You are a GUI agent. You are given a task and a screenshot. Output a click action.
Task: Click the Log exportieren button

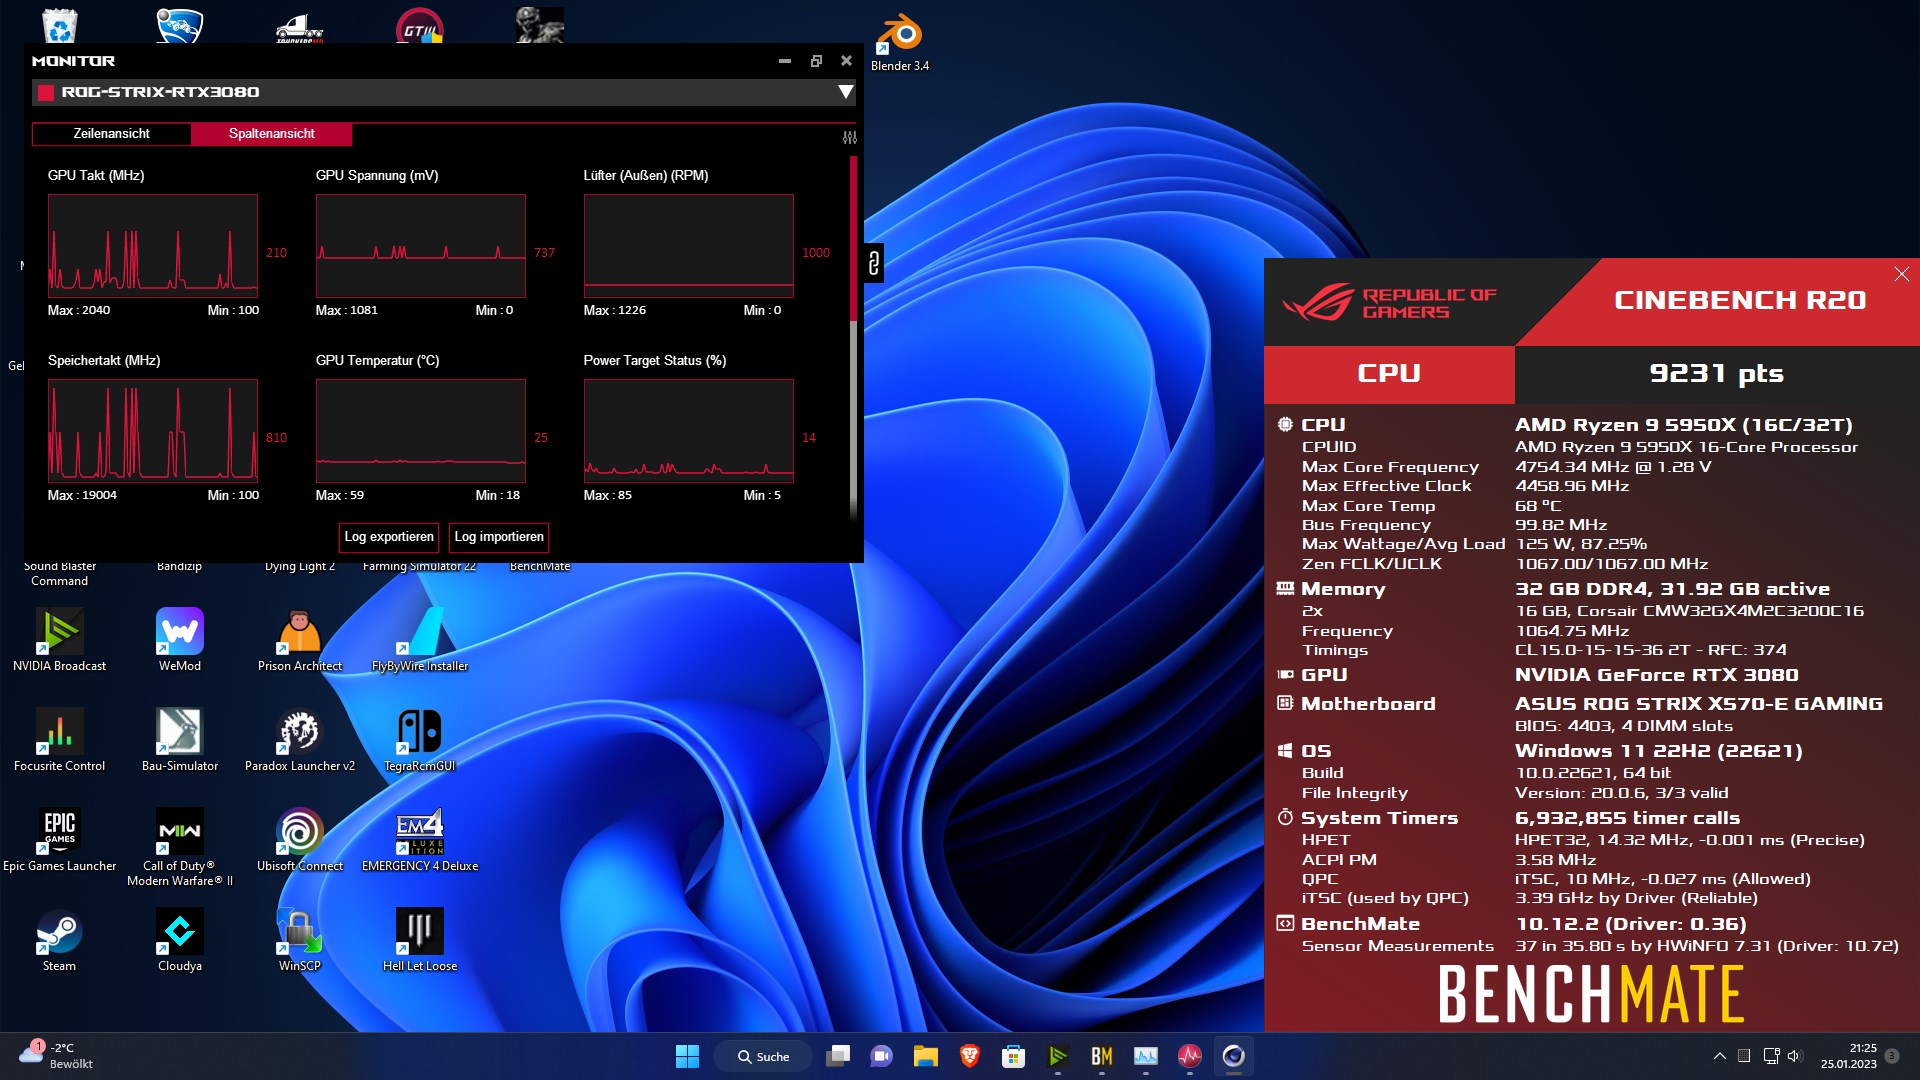(x=389, y=537)
